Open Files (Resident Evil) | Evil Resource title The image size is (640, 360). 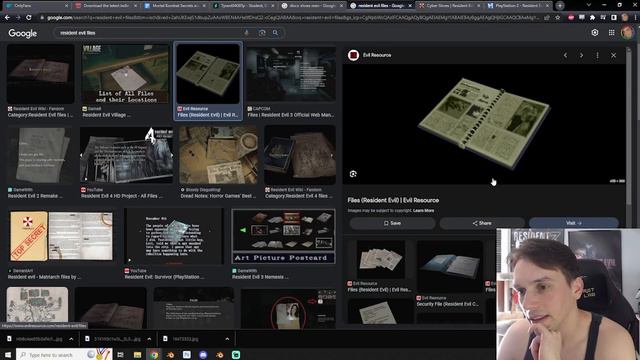393,200
